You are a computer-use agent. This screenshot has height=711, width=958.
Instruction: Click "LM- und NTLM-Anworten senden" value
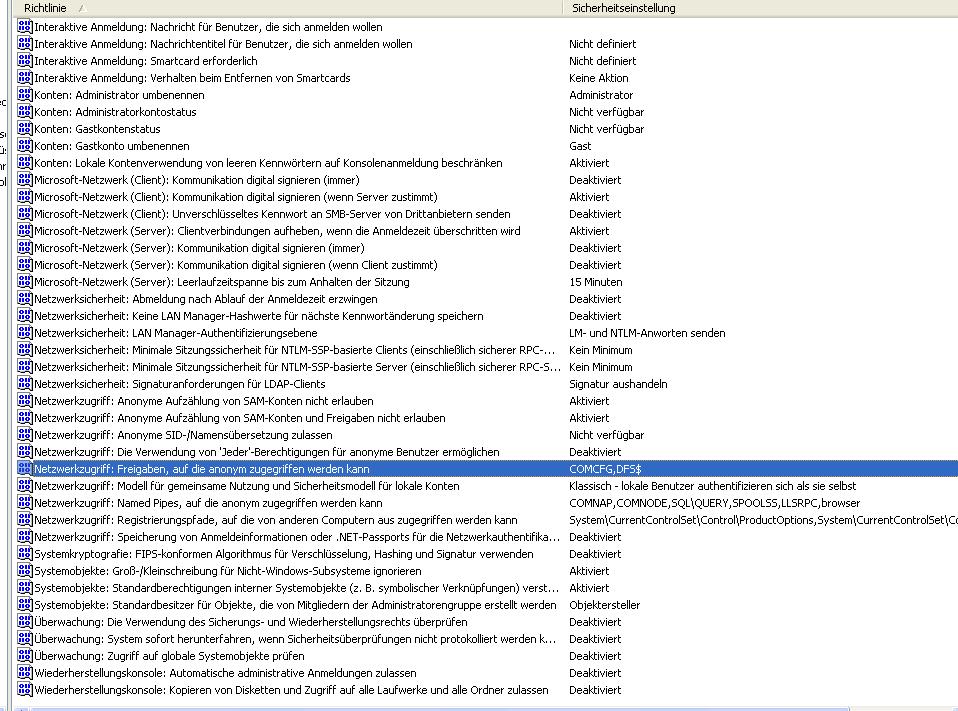(648, 333)
